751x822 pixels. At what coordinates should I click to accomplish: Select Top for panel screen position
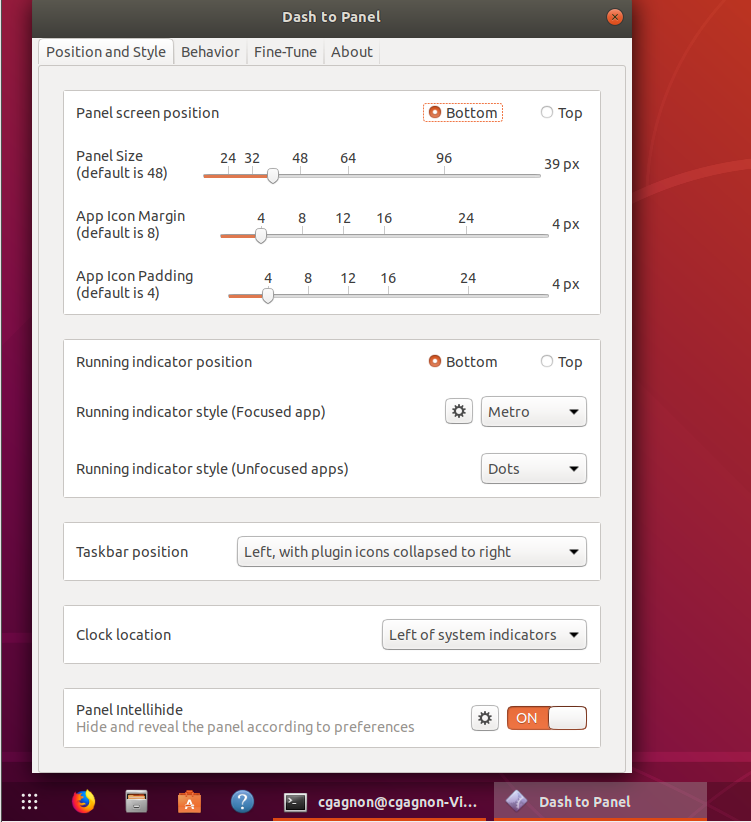point(561,113)
